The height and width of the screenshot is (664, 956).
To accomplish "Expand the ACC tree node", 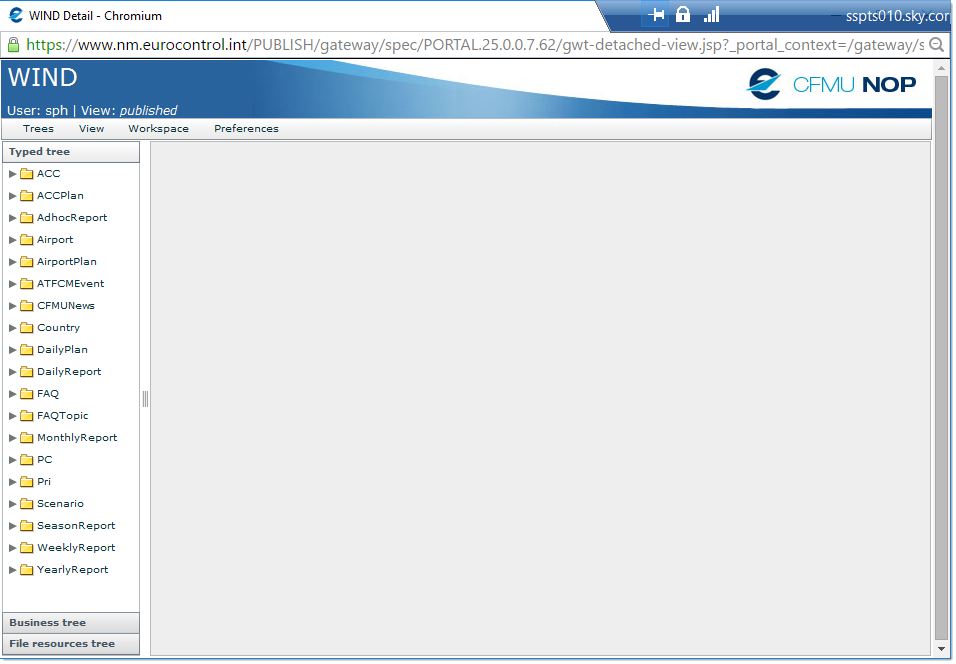I will (13, 174).
